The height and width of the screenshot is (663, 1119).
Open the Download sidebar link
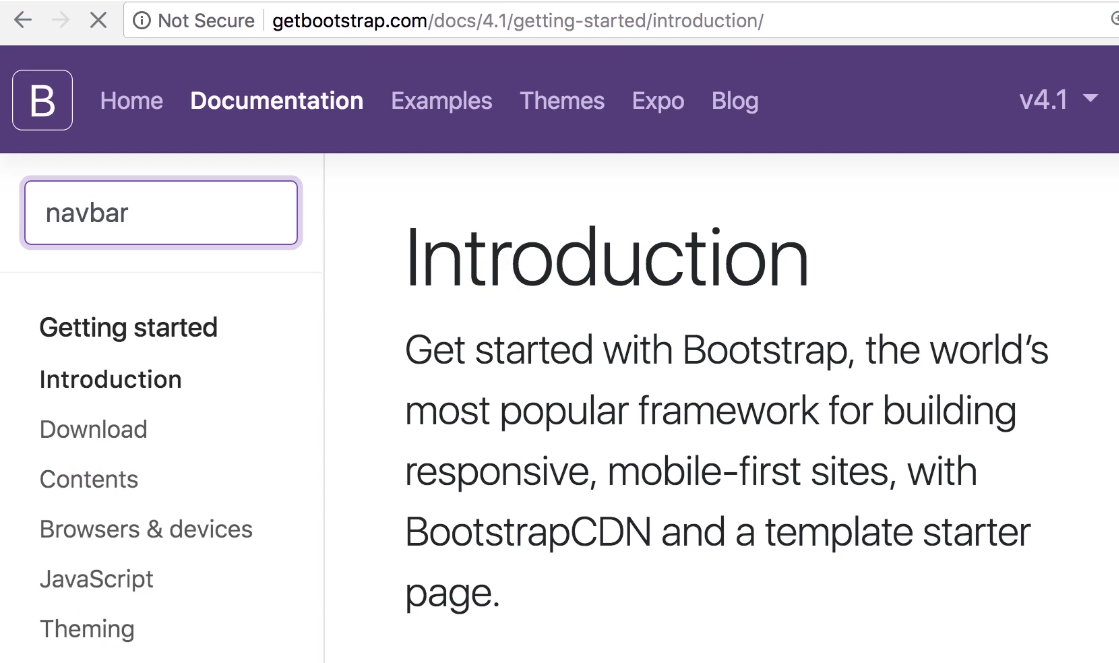(x=93, y=429)
